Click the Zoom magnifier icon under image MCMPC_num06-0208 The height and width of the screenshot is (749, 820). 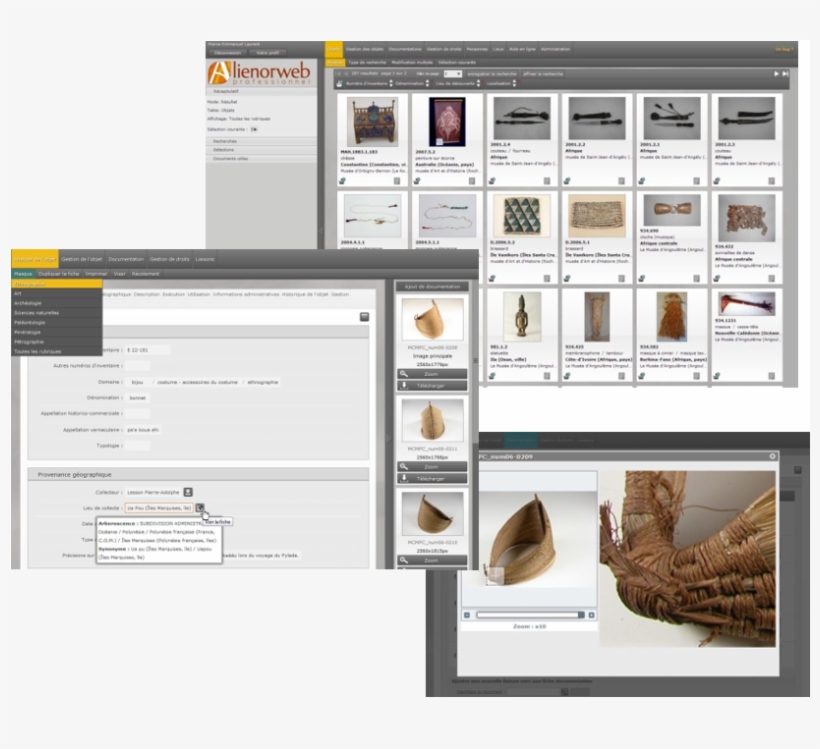pos(402,374)
